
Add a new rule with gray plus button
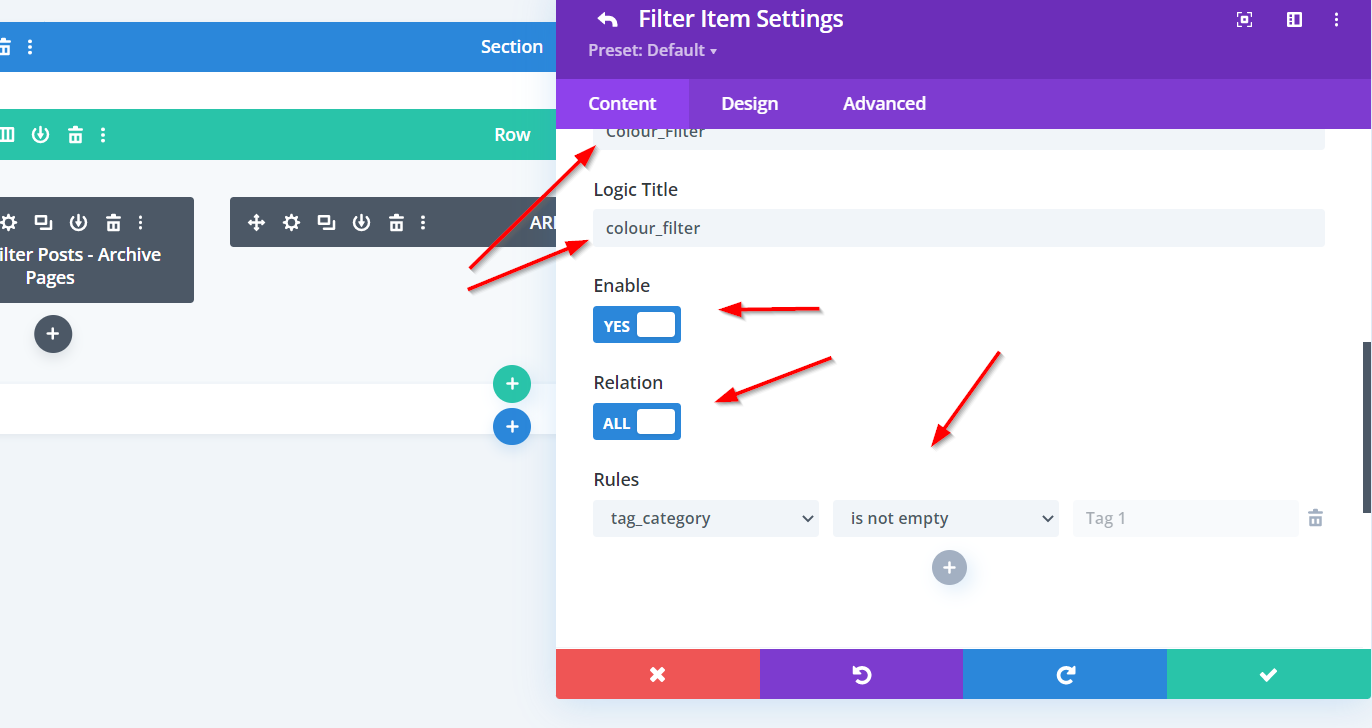coord(949,568)
